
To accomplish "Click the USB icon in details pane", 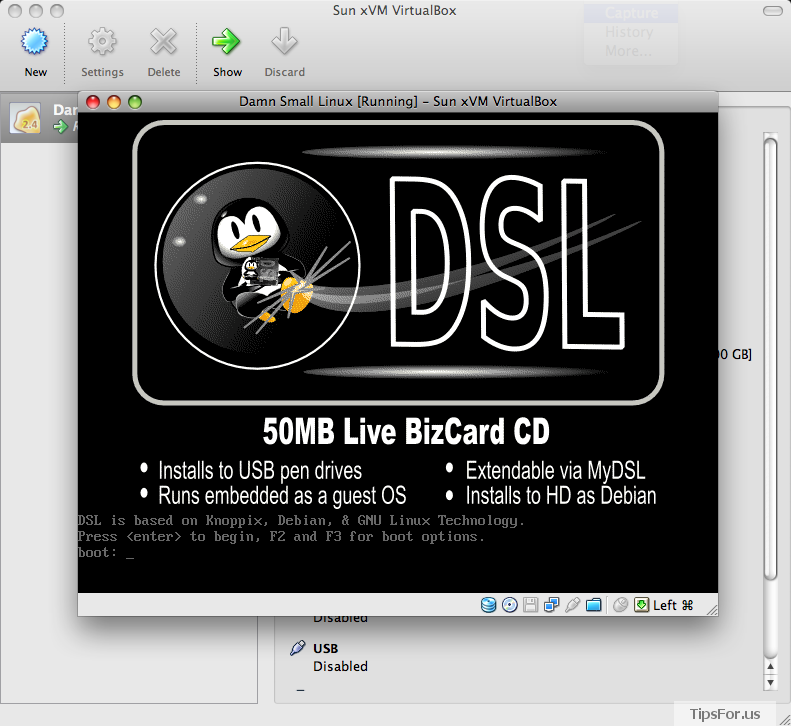I will point(298,648).
